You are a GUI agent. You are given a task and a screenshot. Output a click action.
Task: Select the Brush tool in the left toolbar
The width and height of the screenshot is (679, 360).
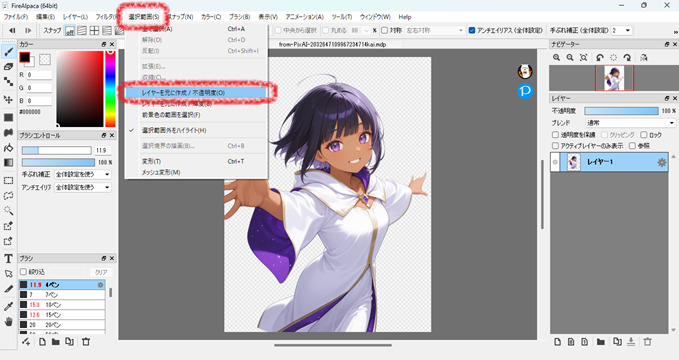point(8,52)
